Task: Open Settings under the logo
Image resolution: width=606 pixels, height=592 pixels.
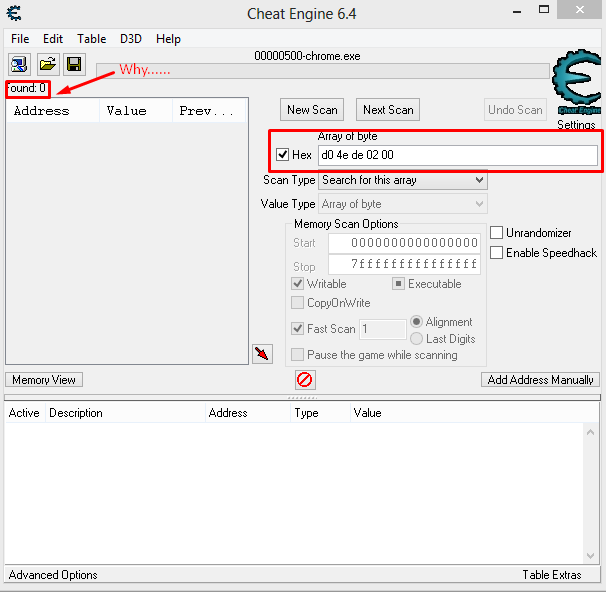Action: pos(576,124)
